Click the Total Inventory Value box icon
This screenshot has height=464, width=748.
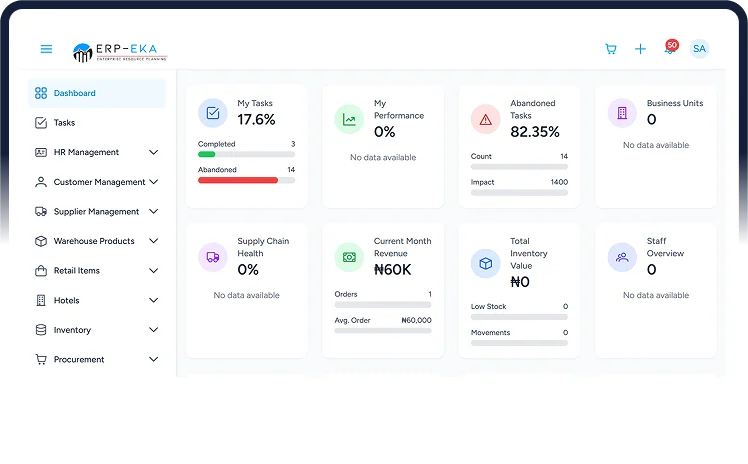click(x=486, y=263)
